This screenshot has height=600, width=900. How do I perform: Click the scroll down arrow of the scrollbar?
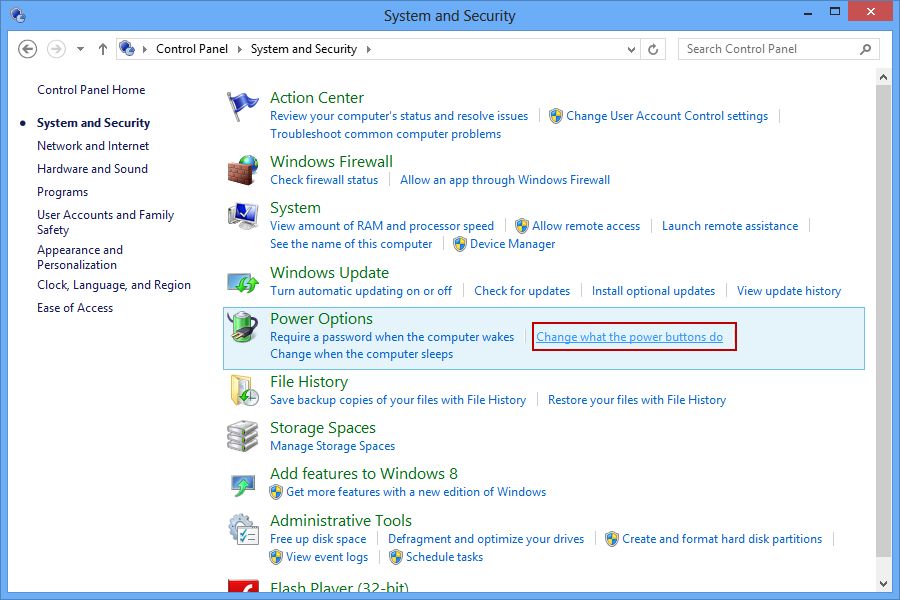883,584
